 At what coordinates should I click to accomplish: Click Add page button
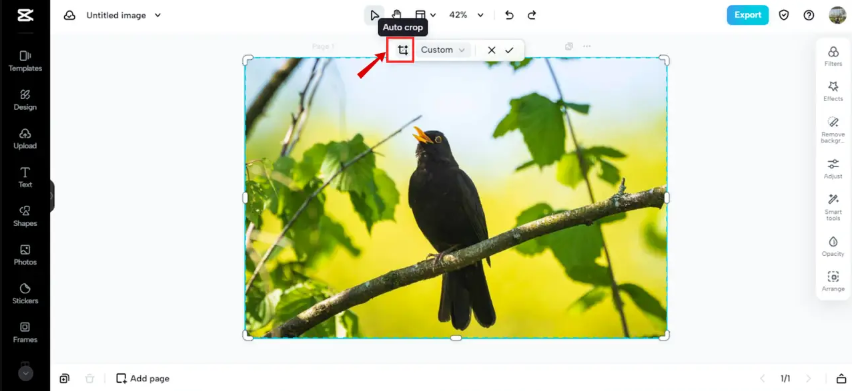143,379
